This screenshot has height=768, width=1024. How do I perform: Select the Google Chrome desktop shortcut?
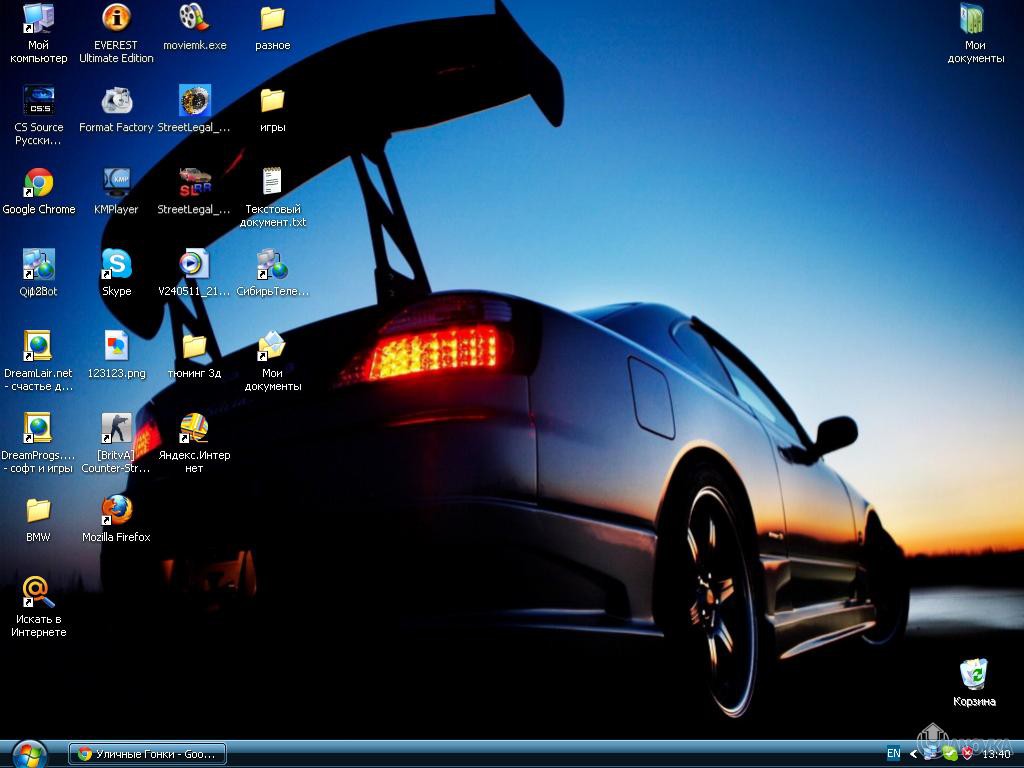39,184
